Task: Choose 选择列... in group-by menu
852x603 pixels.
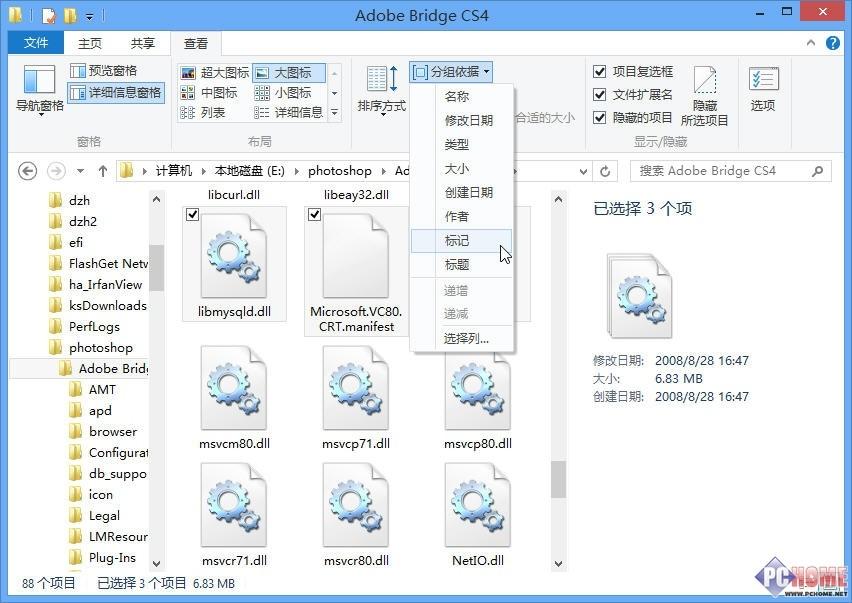Action: click(461, 338)
